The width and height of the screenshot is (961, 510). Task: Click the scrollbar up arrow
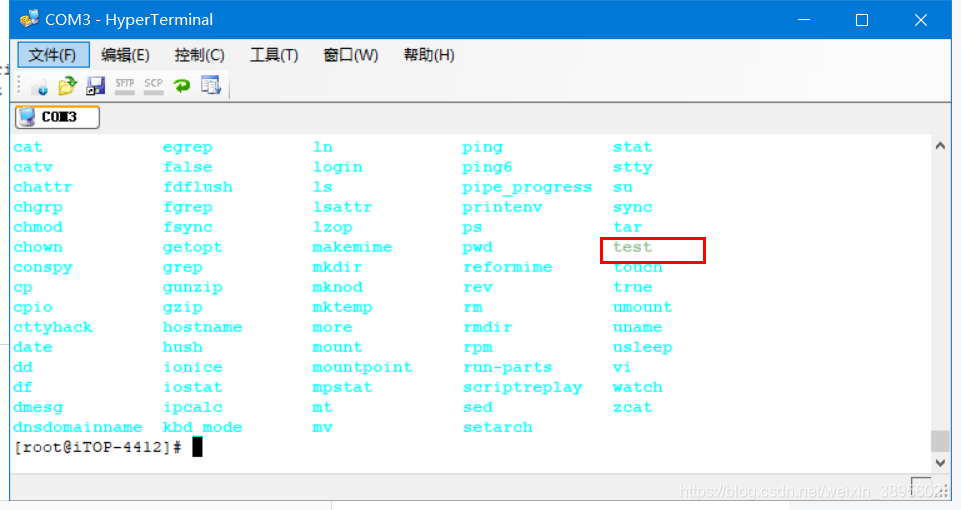(x=940, y=146)
